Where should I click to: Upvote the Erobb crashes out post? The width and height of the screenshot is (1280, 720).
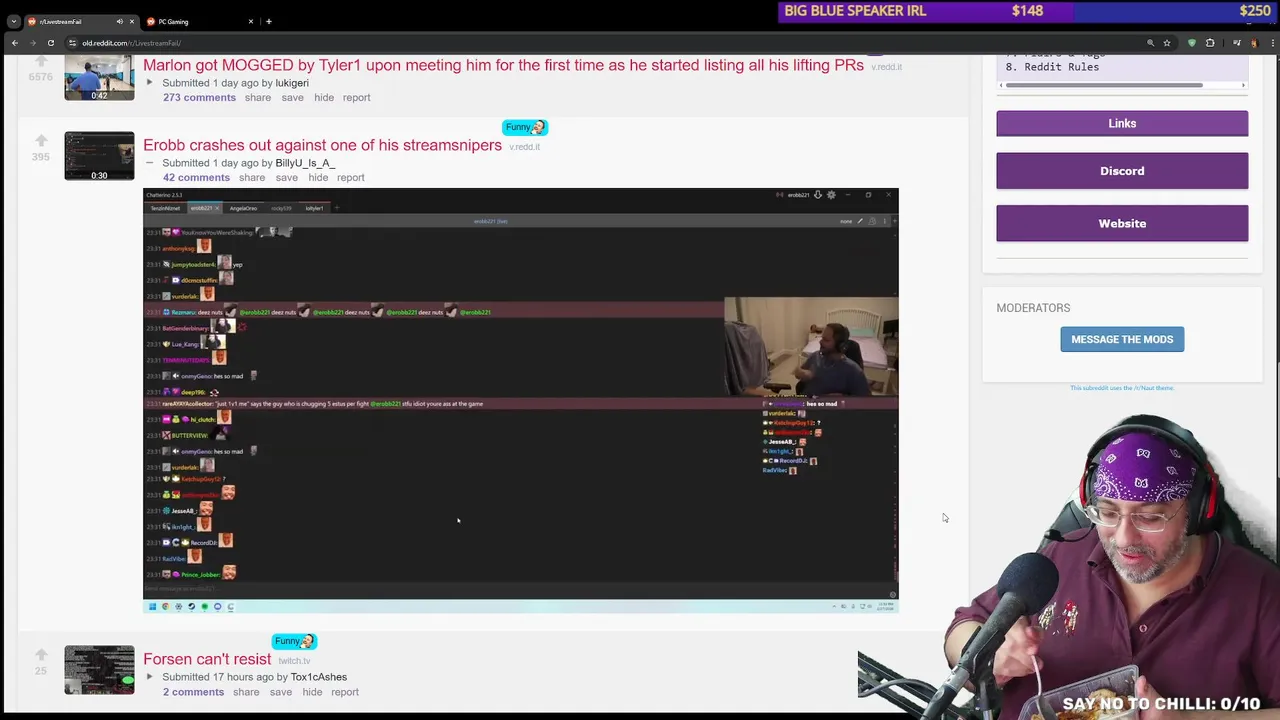(41, 141)
